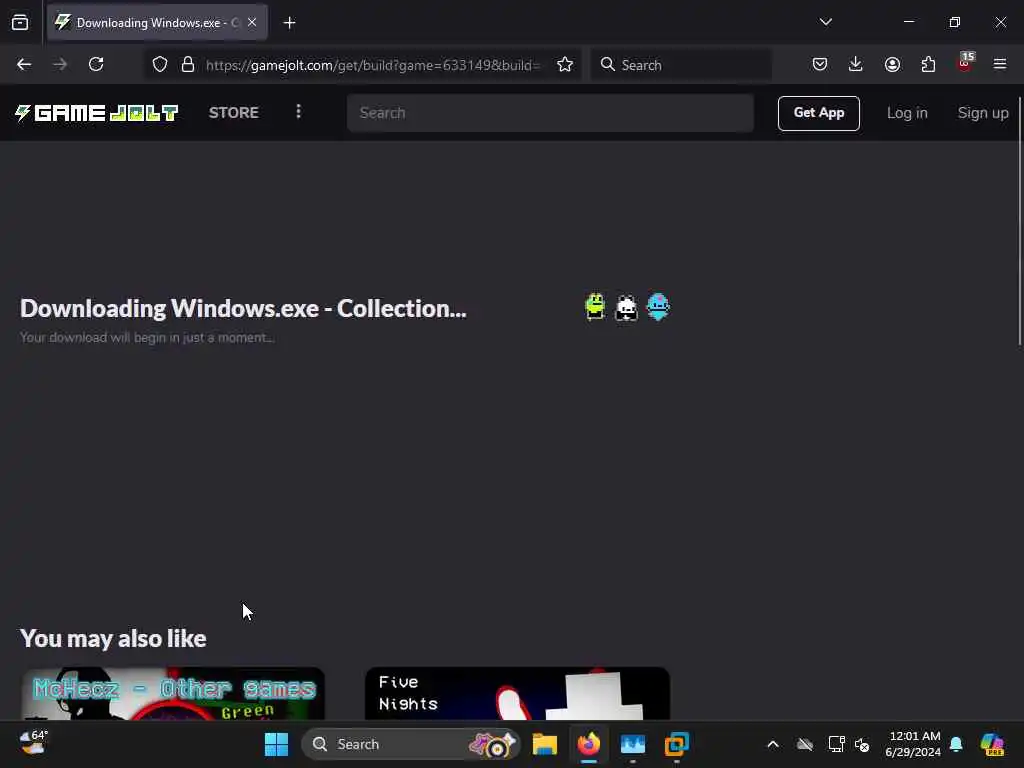Select the Downloading Windows.exe tab
The height and width of the screenshot is (768, 1024).
pos(157,23)
